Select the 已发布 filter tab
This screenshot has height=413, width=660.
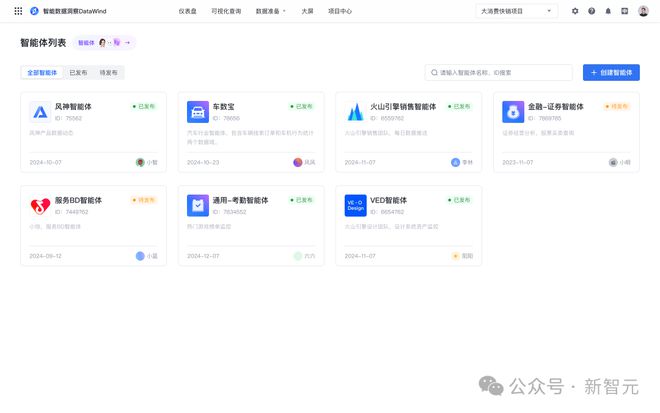(x=78, y=73)
